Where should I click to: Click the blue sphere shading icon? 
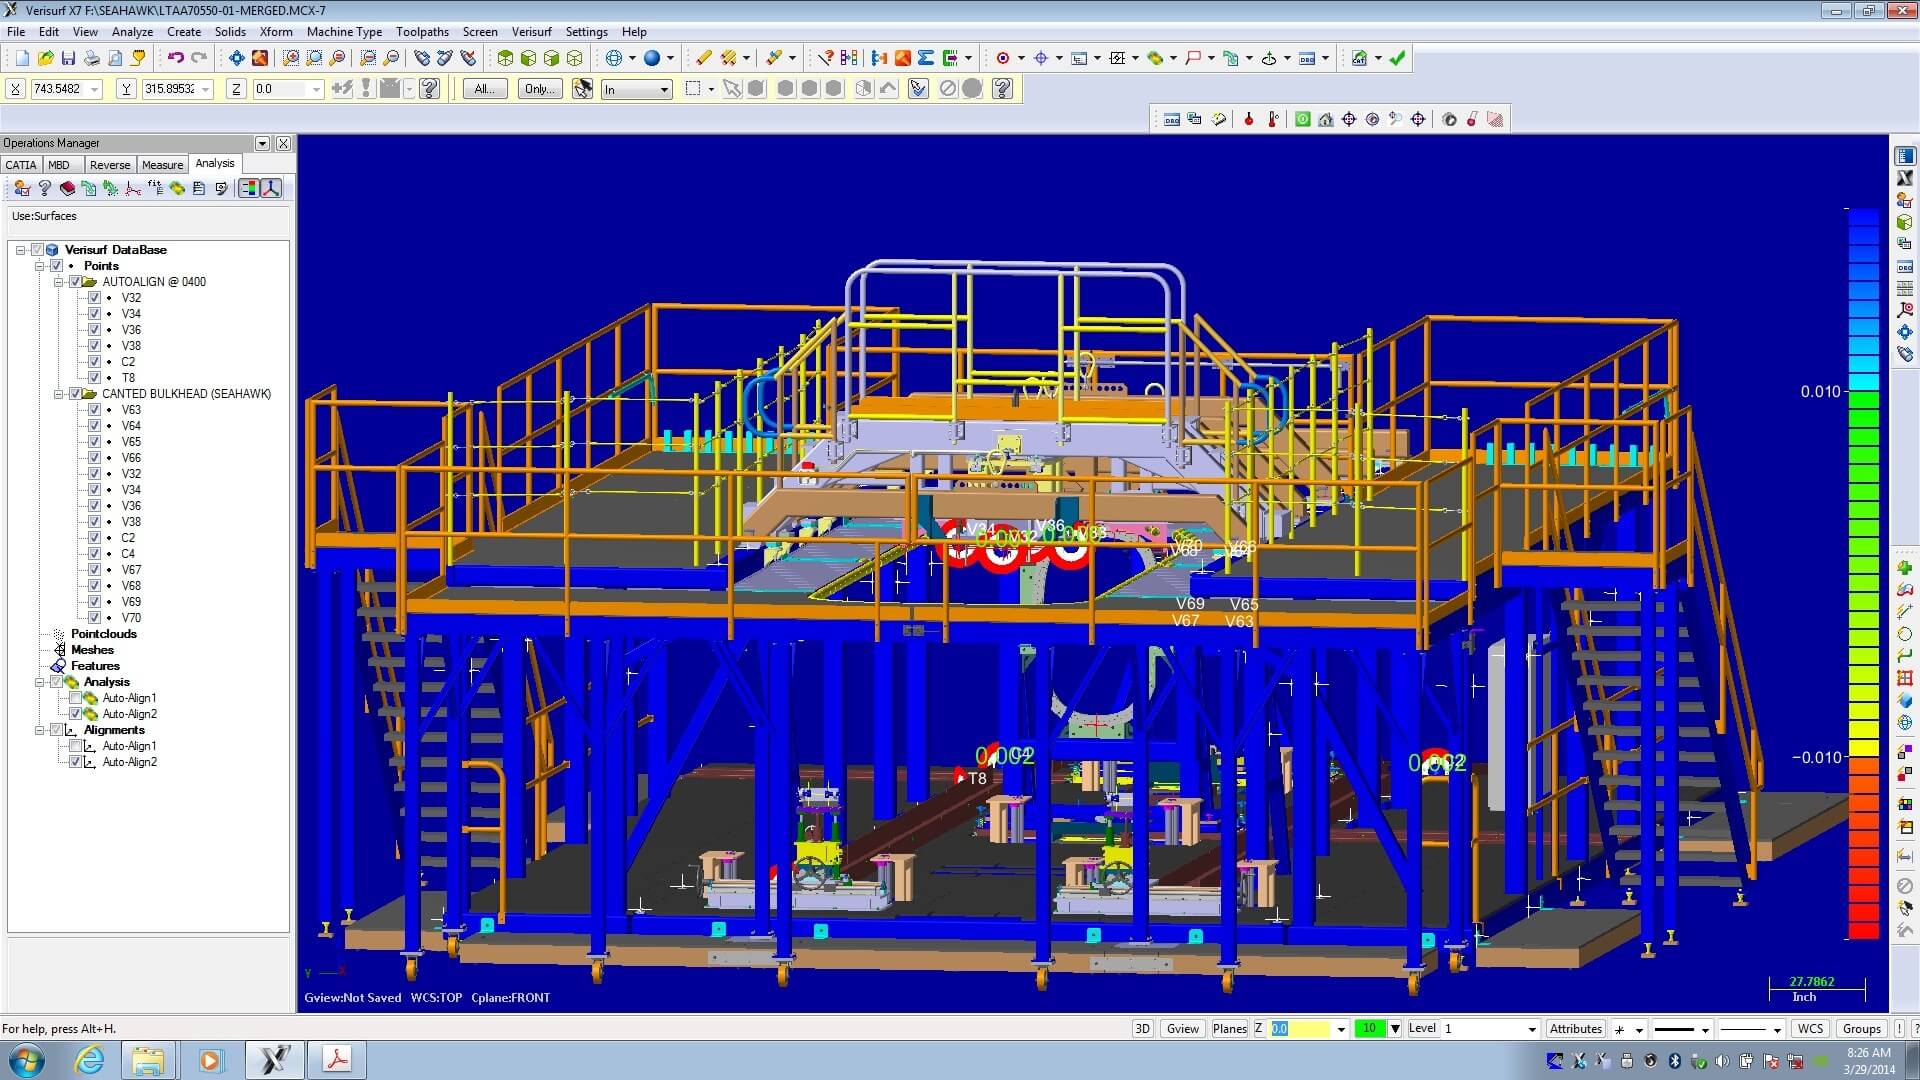tap(652, 58)
